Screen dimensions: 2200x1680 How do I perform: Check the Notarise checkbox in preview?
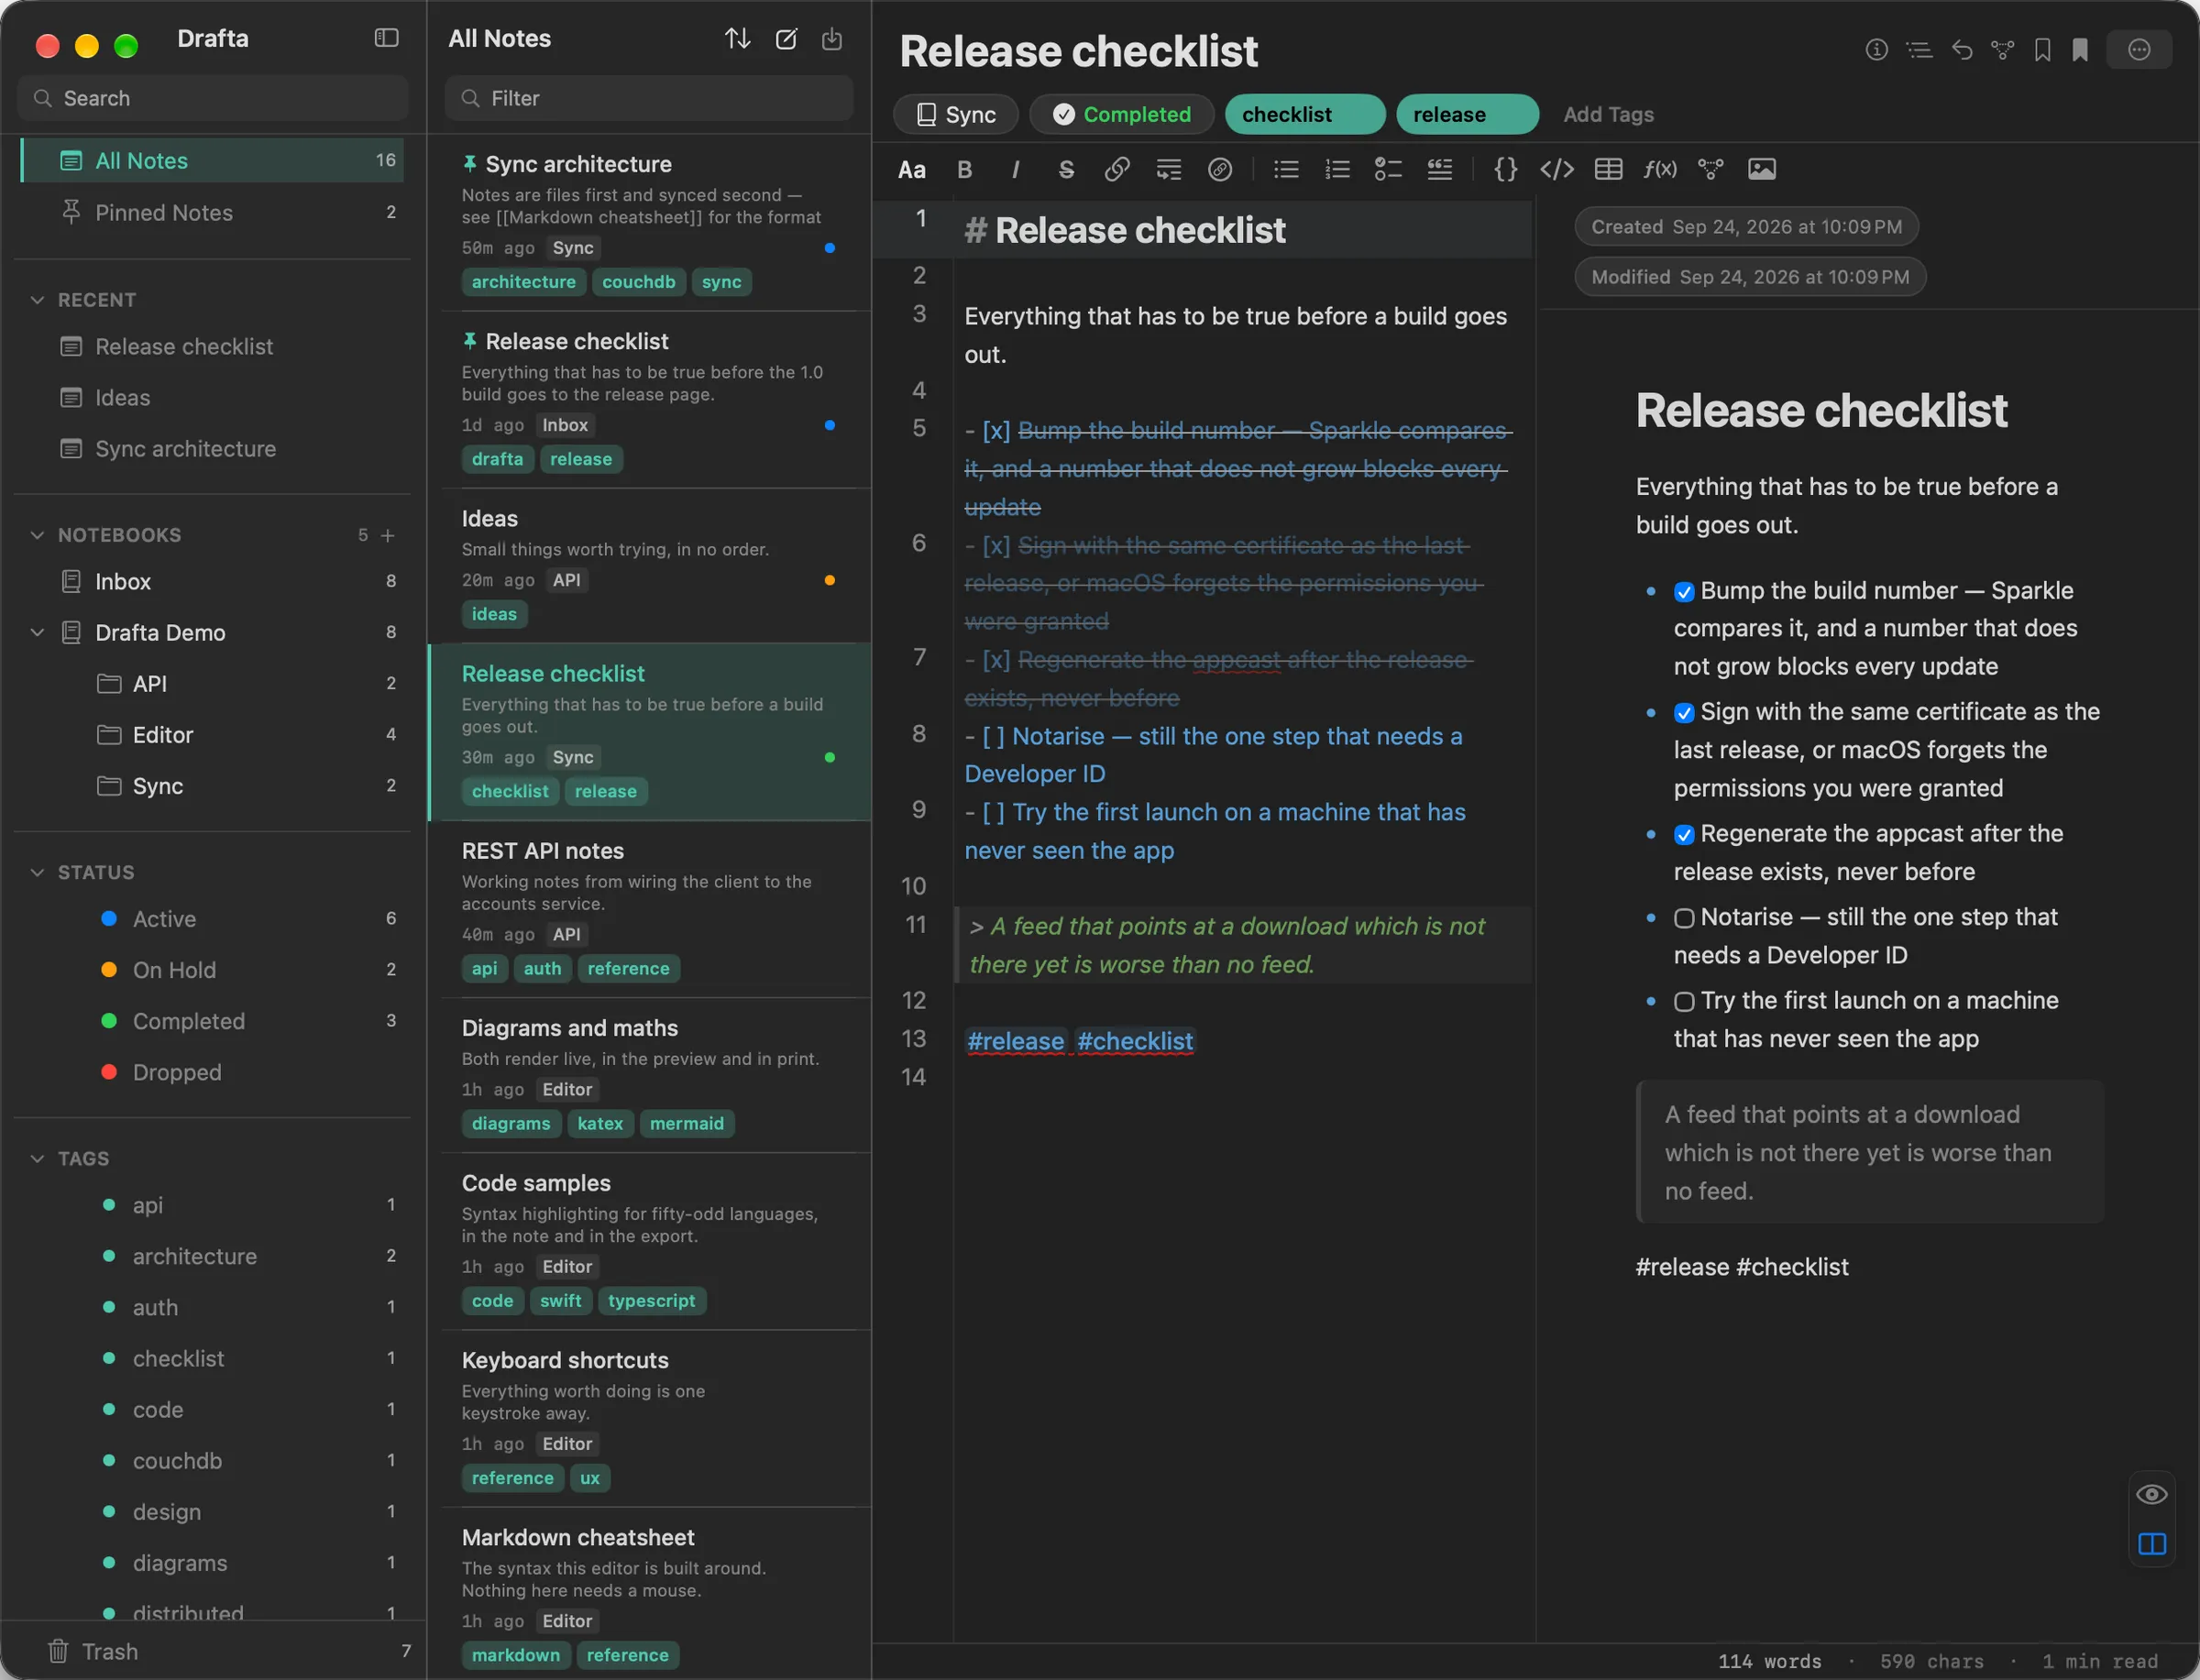[x=1684, y=918]
